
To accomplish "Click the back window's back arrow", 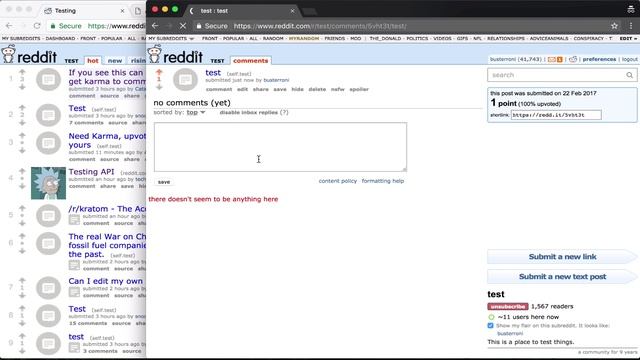I will [9, 26].
